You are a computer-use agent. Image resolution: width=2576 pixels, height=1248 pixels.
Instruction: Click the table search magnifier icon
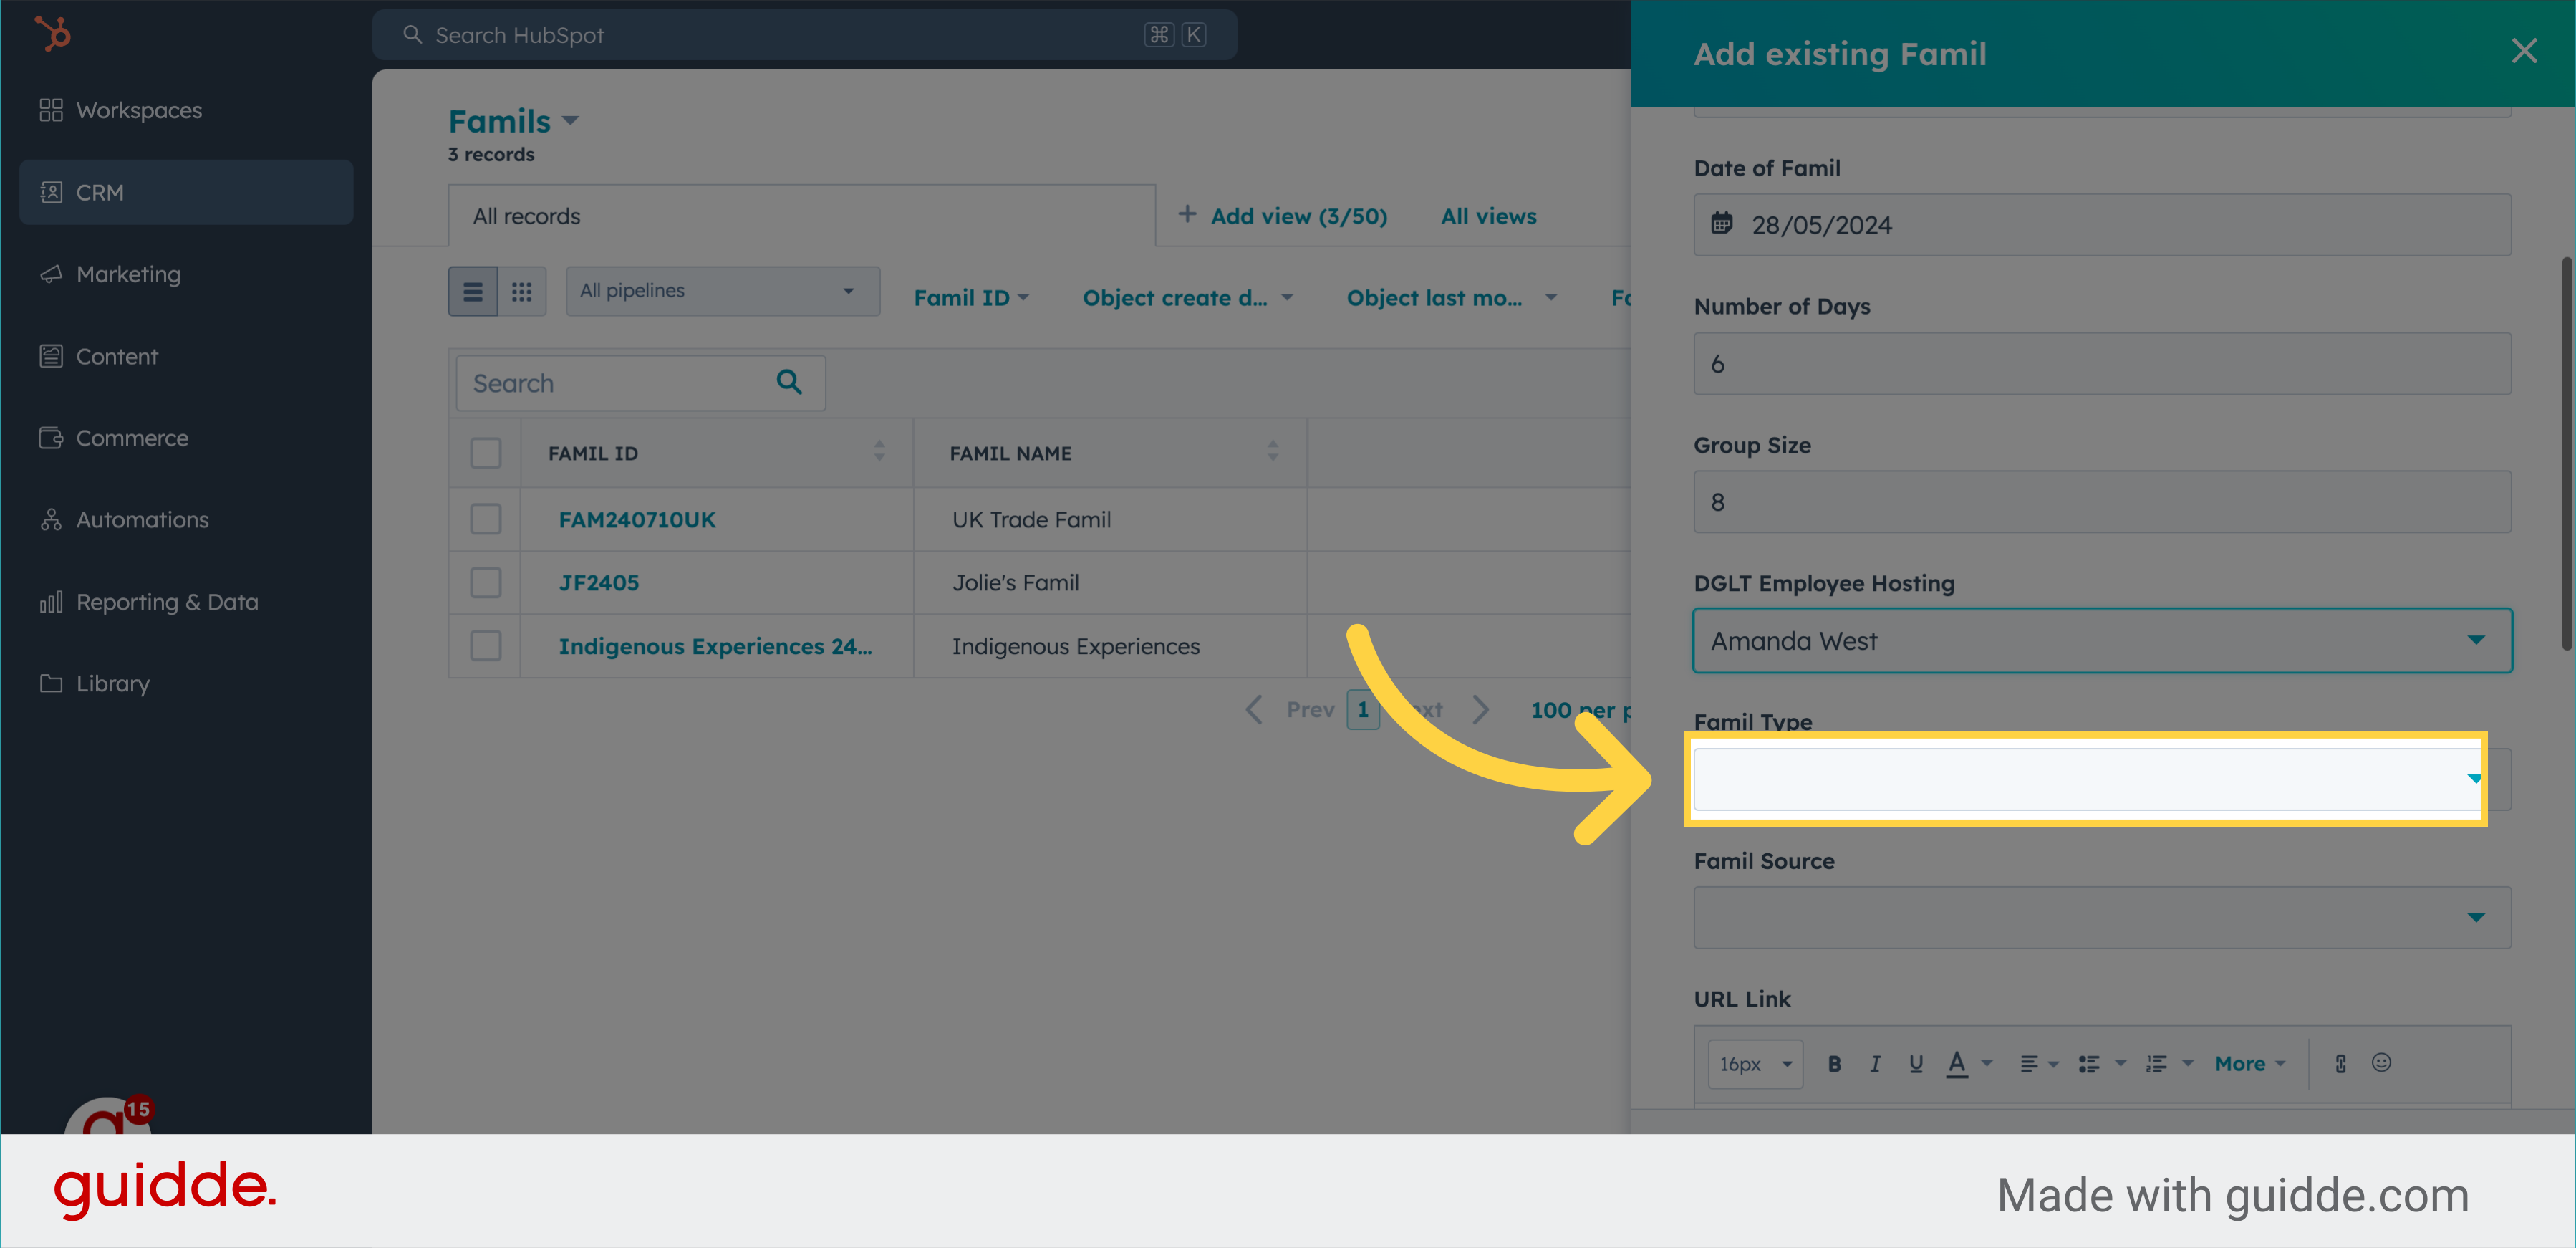tap(789, 383)
